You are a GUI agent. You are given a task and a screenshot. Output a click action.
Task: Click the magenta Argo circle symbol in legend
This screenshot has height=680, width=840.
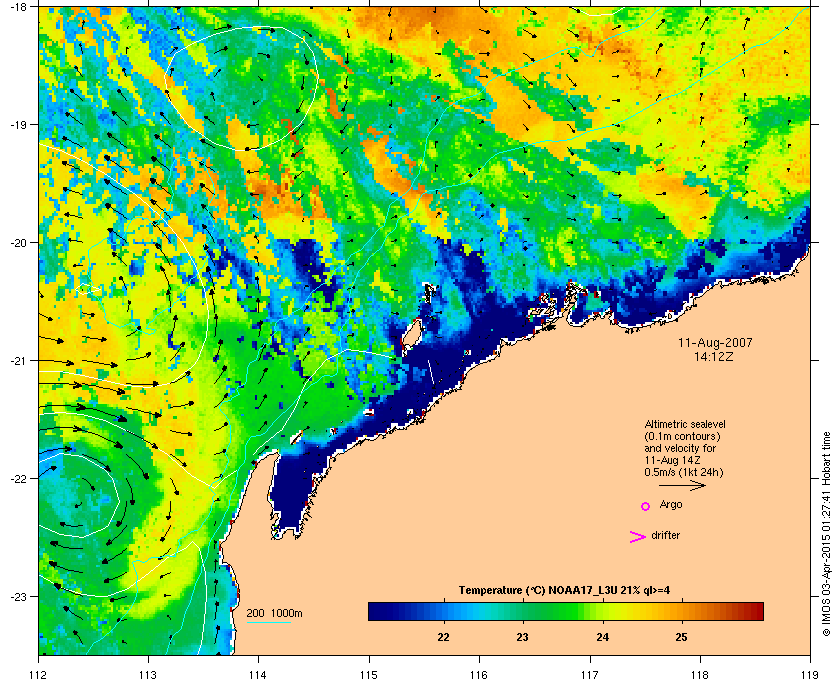[x=646, y=506]
